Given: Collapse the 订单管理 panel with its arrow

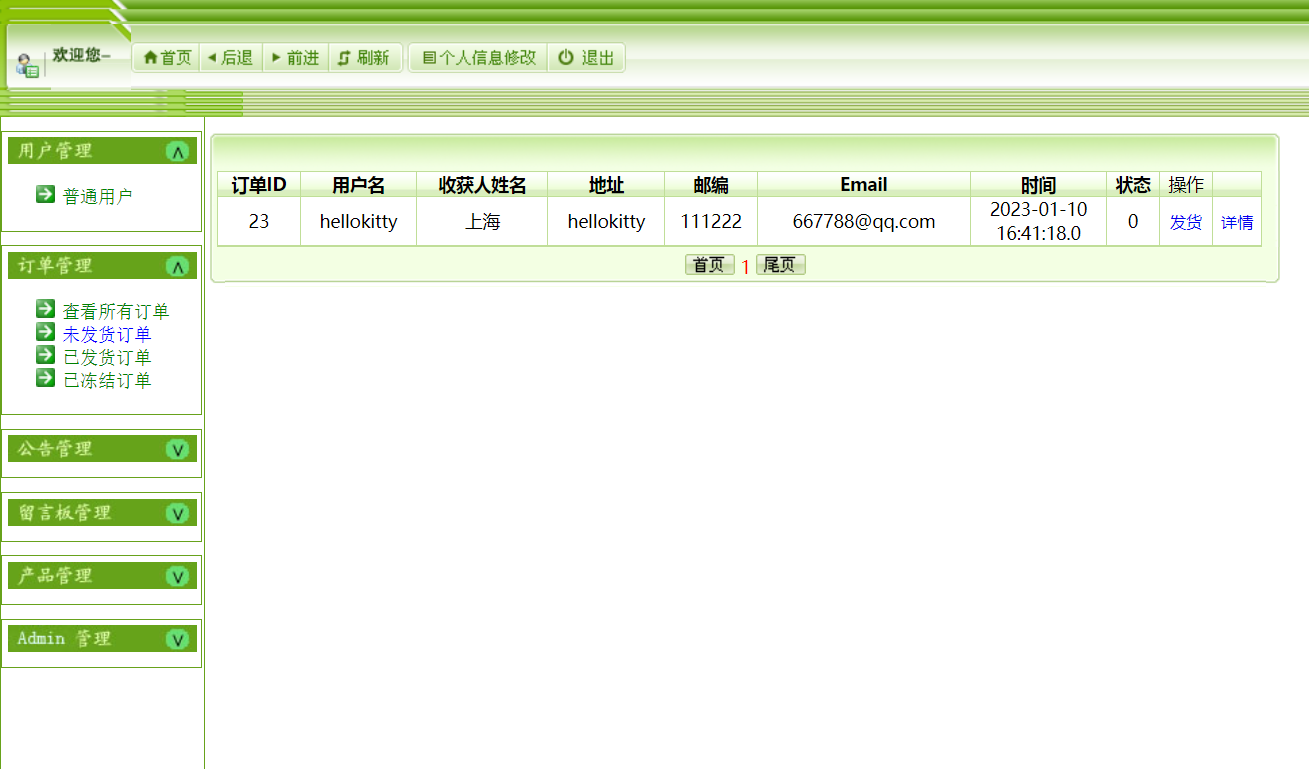Looking at the screenshot, I should click(178, 266).
